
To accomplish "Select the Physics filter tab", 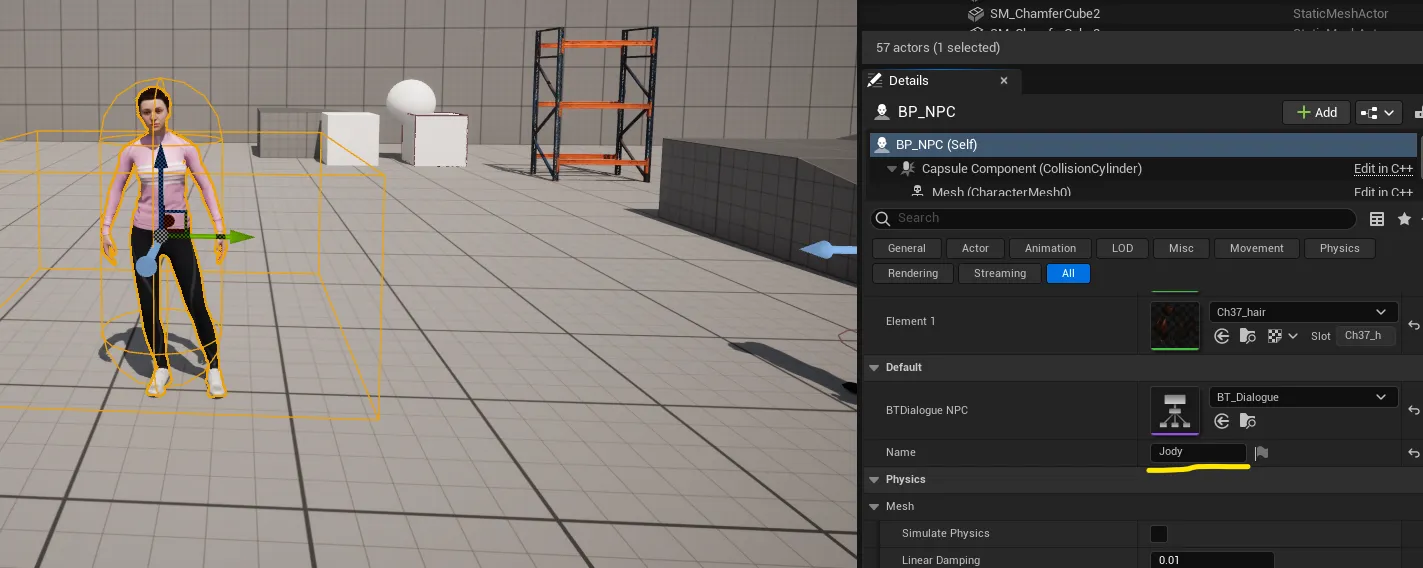I will pos(1339,248).
